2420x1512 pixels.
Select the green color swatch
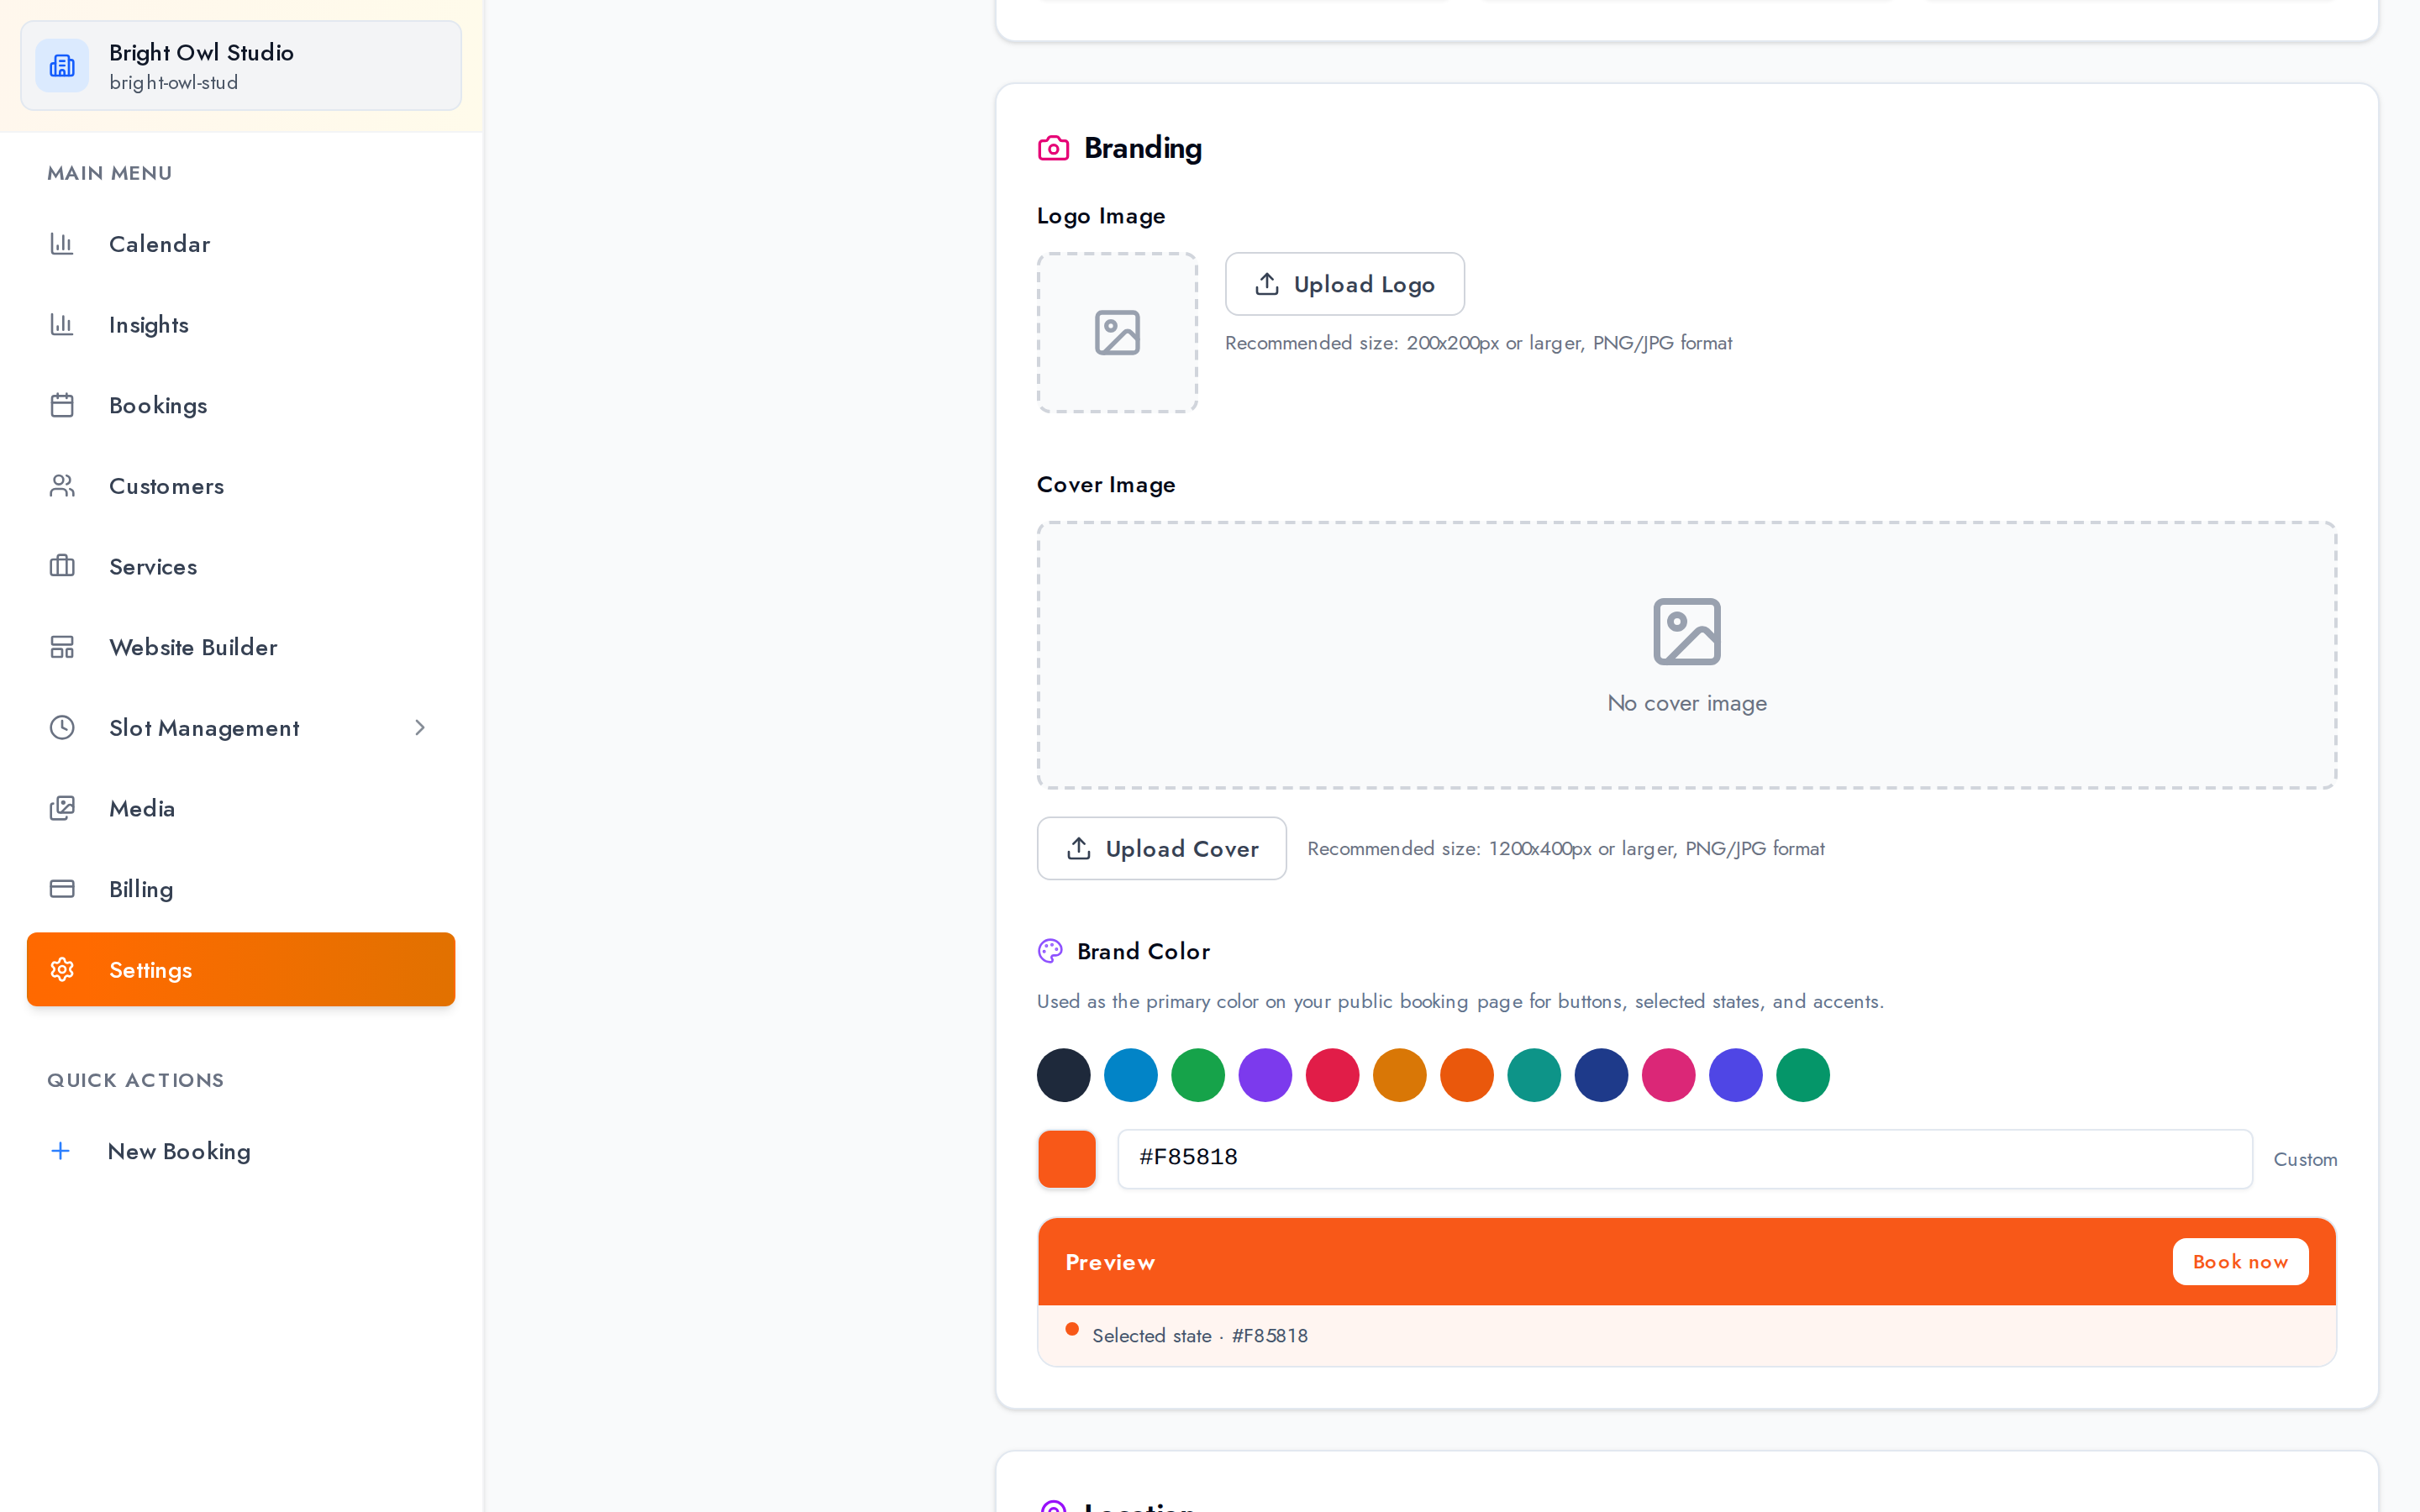click(x=1198, y=1075)
